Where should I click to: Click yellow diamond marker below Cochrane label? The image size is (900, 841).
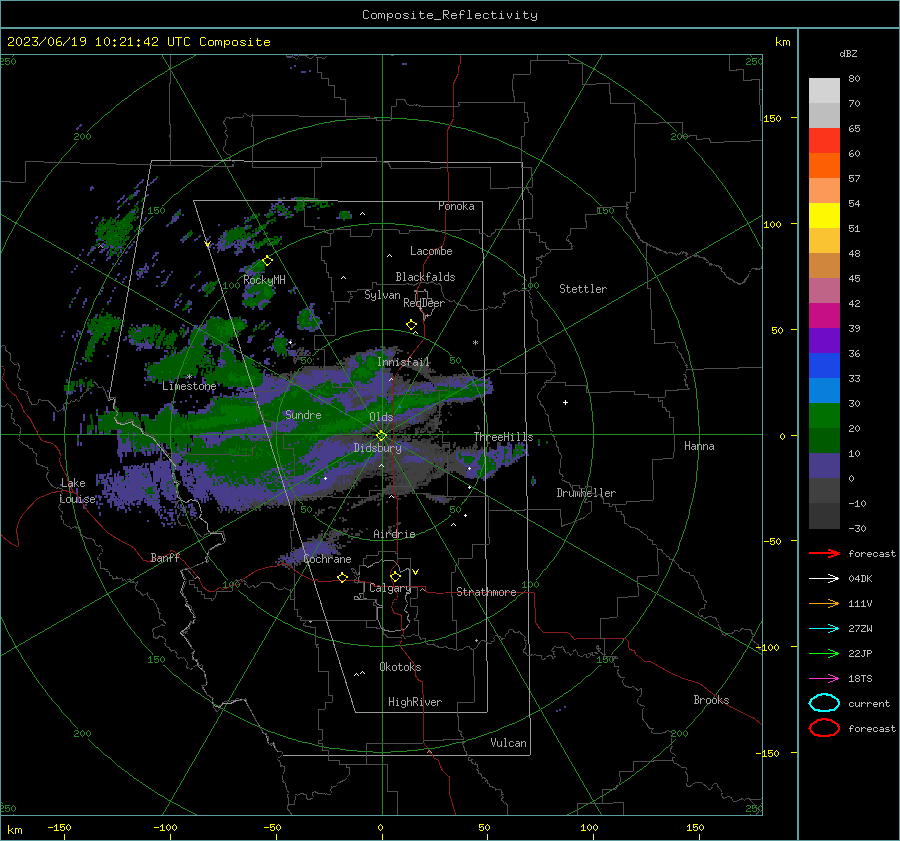click(x=343, y=577)
